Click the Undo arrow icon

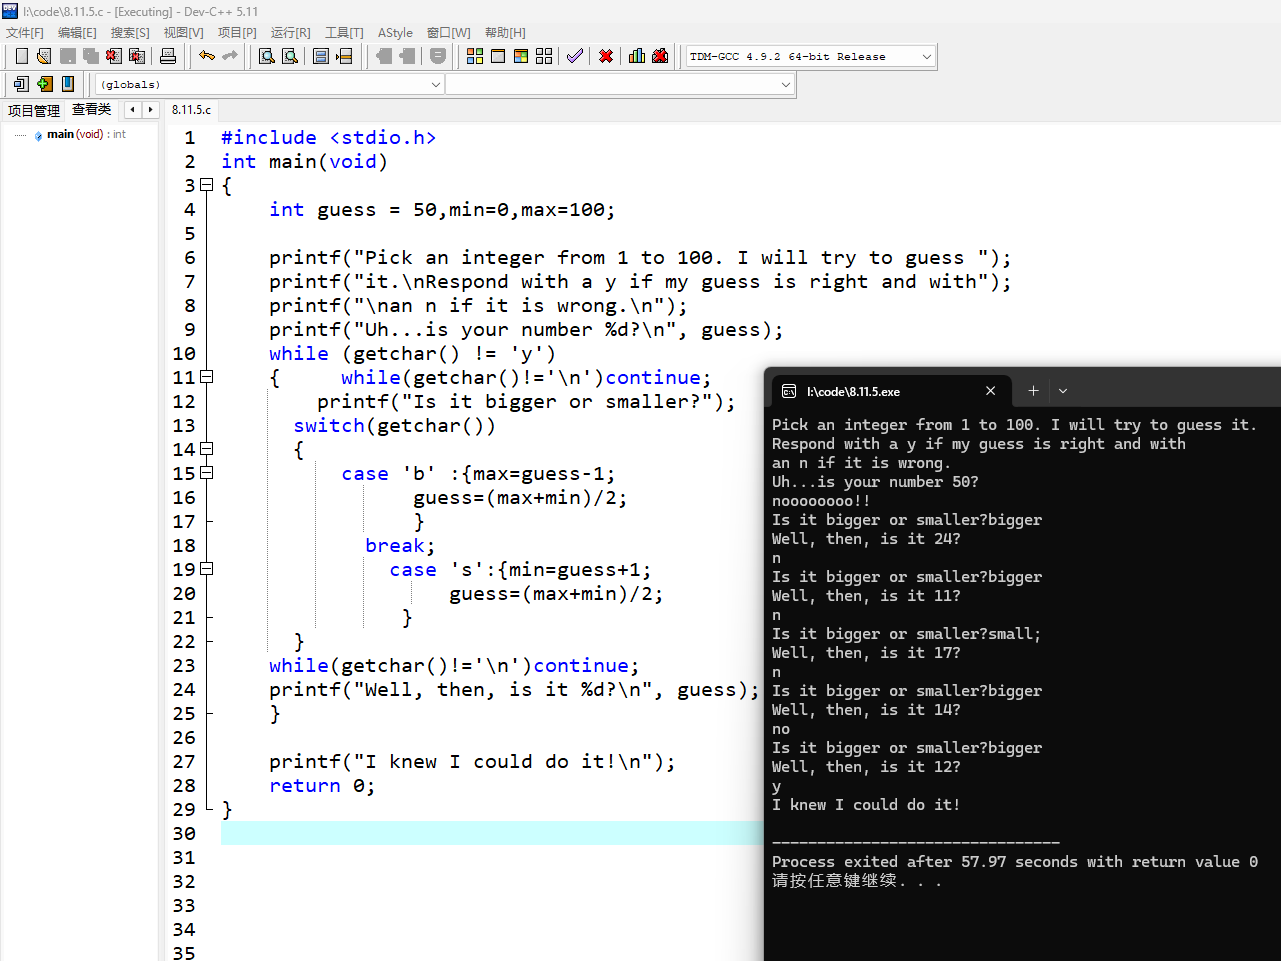[x=207, y=56]
